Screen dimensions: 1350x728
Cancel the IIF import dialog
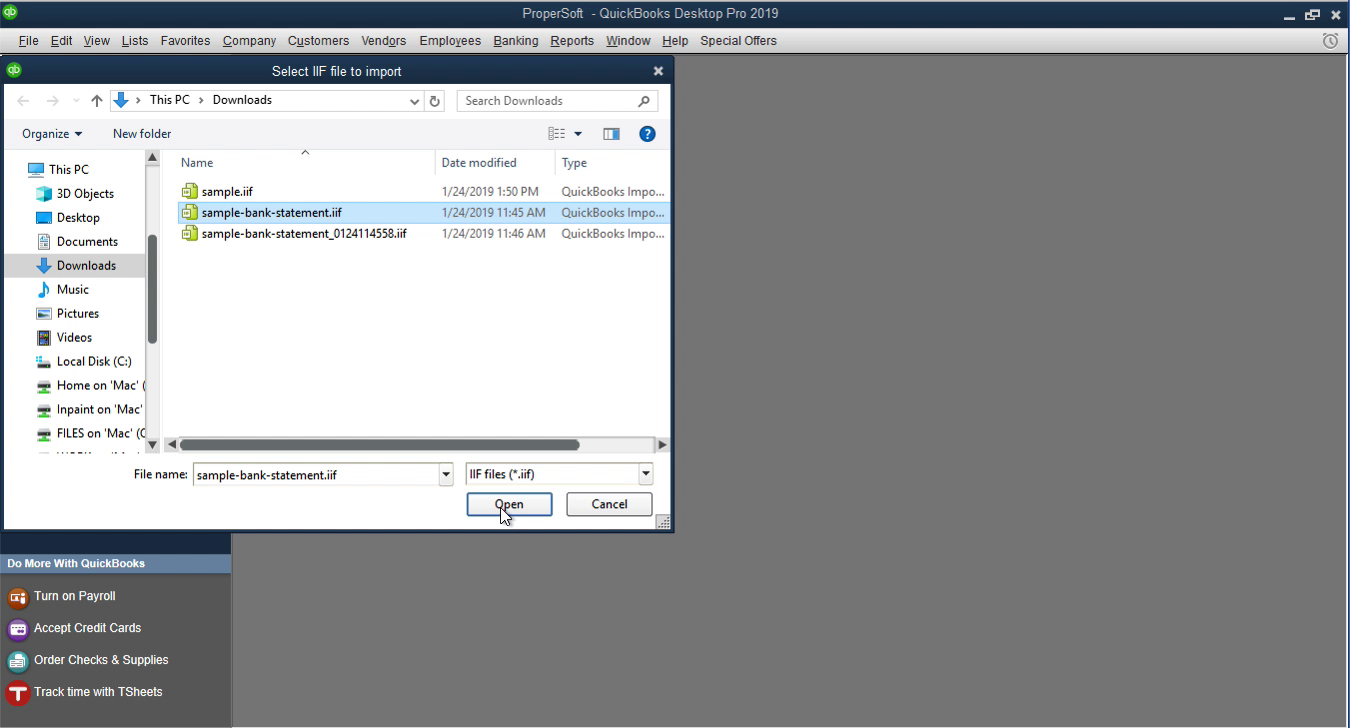609,504
